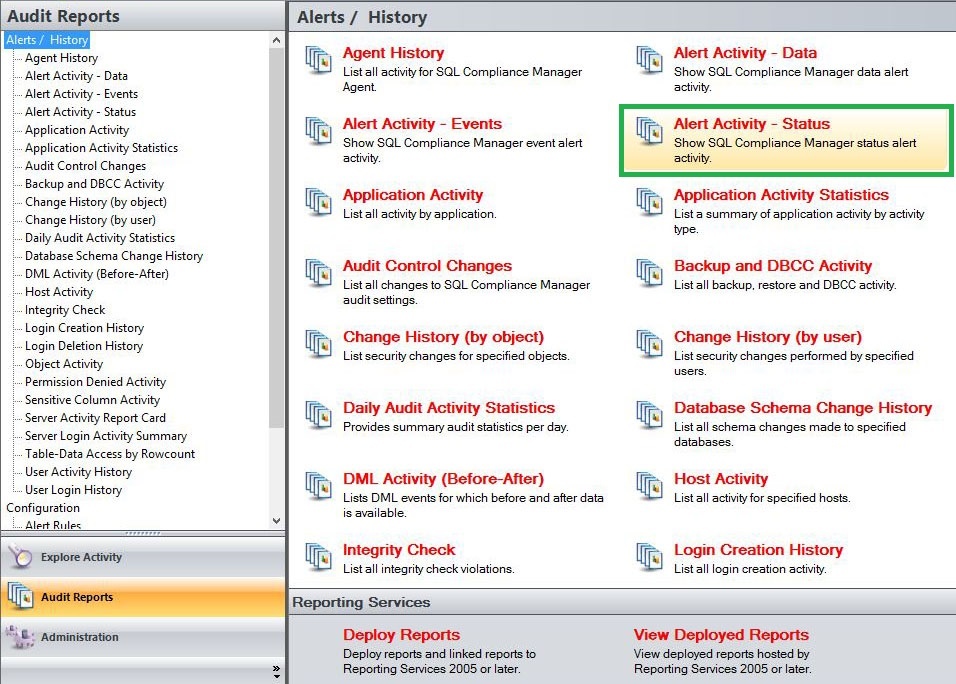Image resolution: width=956 pixels, height=684 pixels.
Task: Select Alerts / History tree root node
Action: pyautogui.click(x=47, y=40)
